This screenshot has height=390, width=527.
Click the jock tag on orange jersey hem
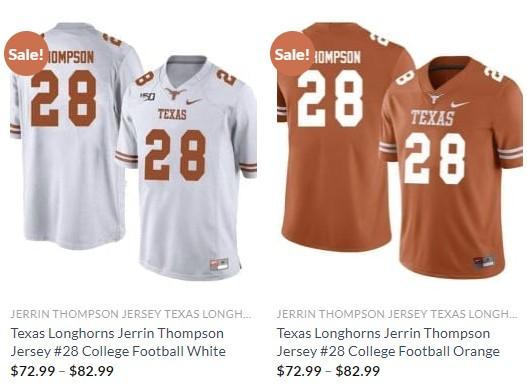[x=484, y=262]
